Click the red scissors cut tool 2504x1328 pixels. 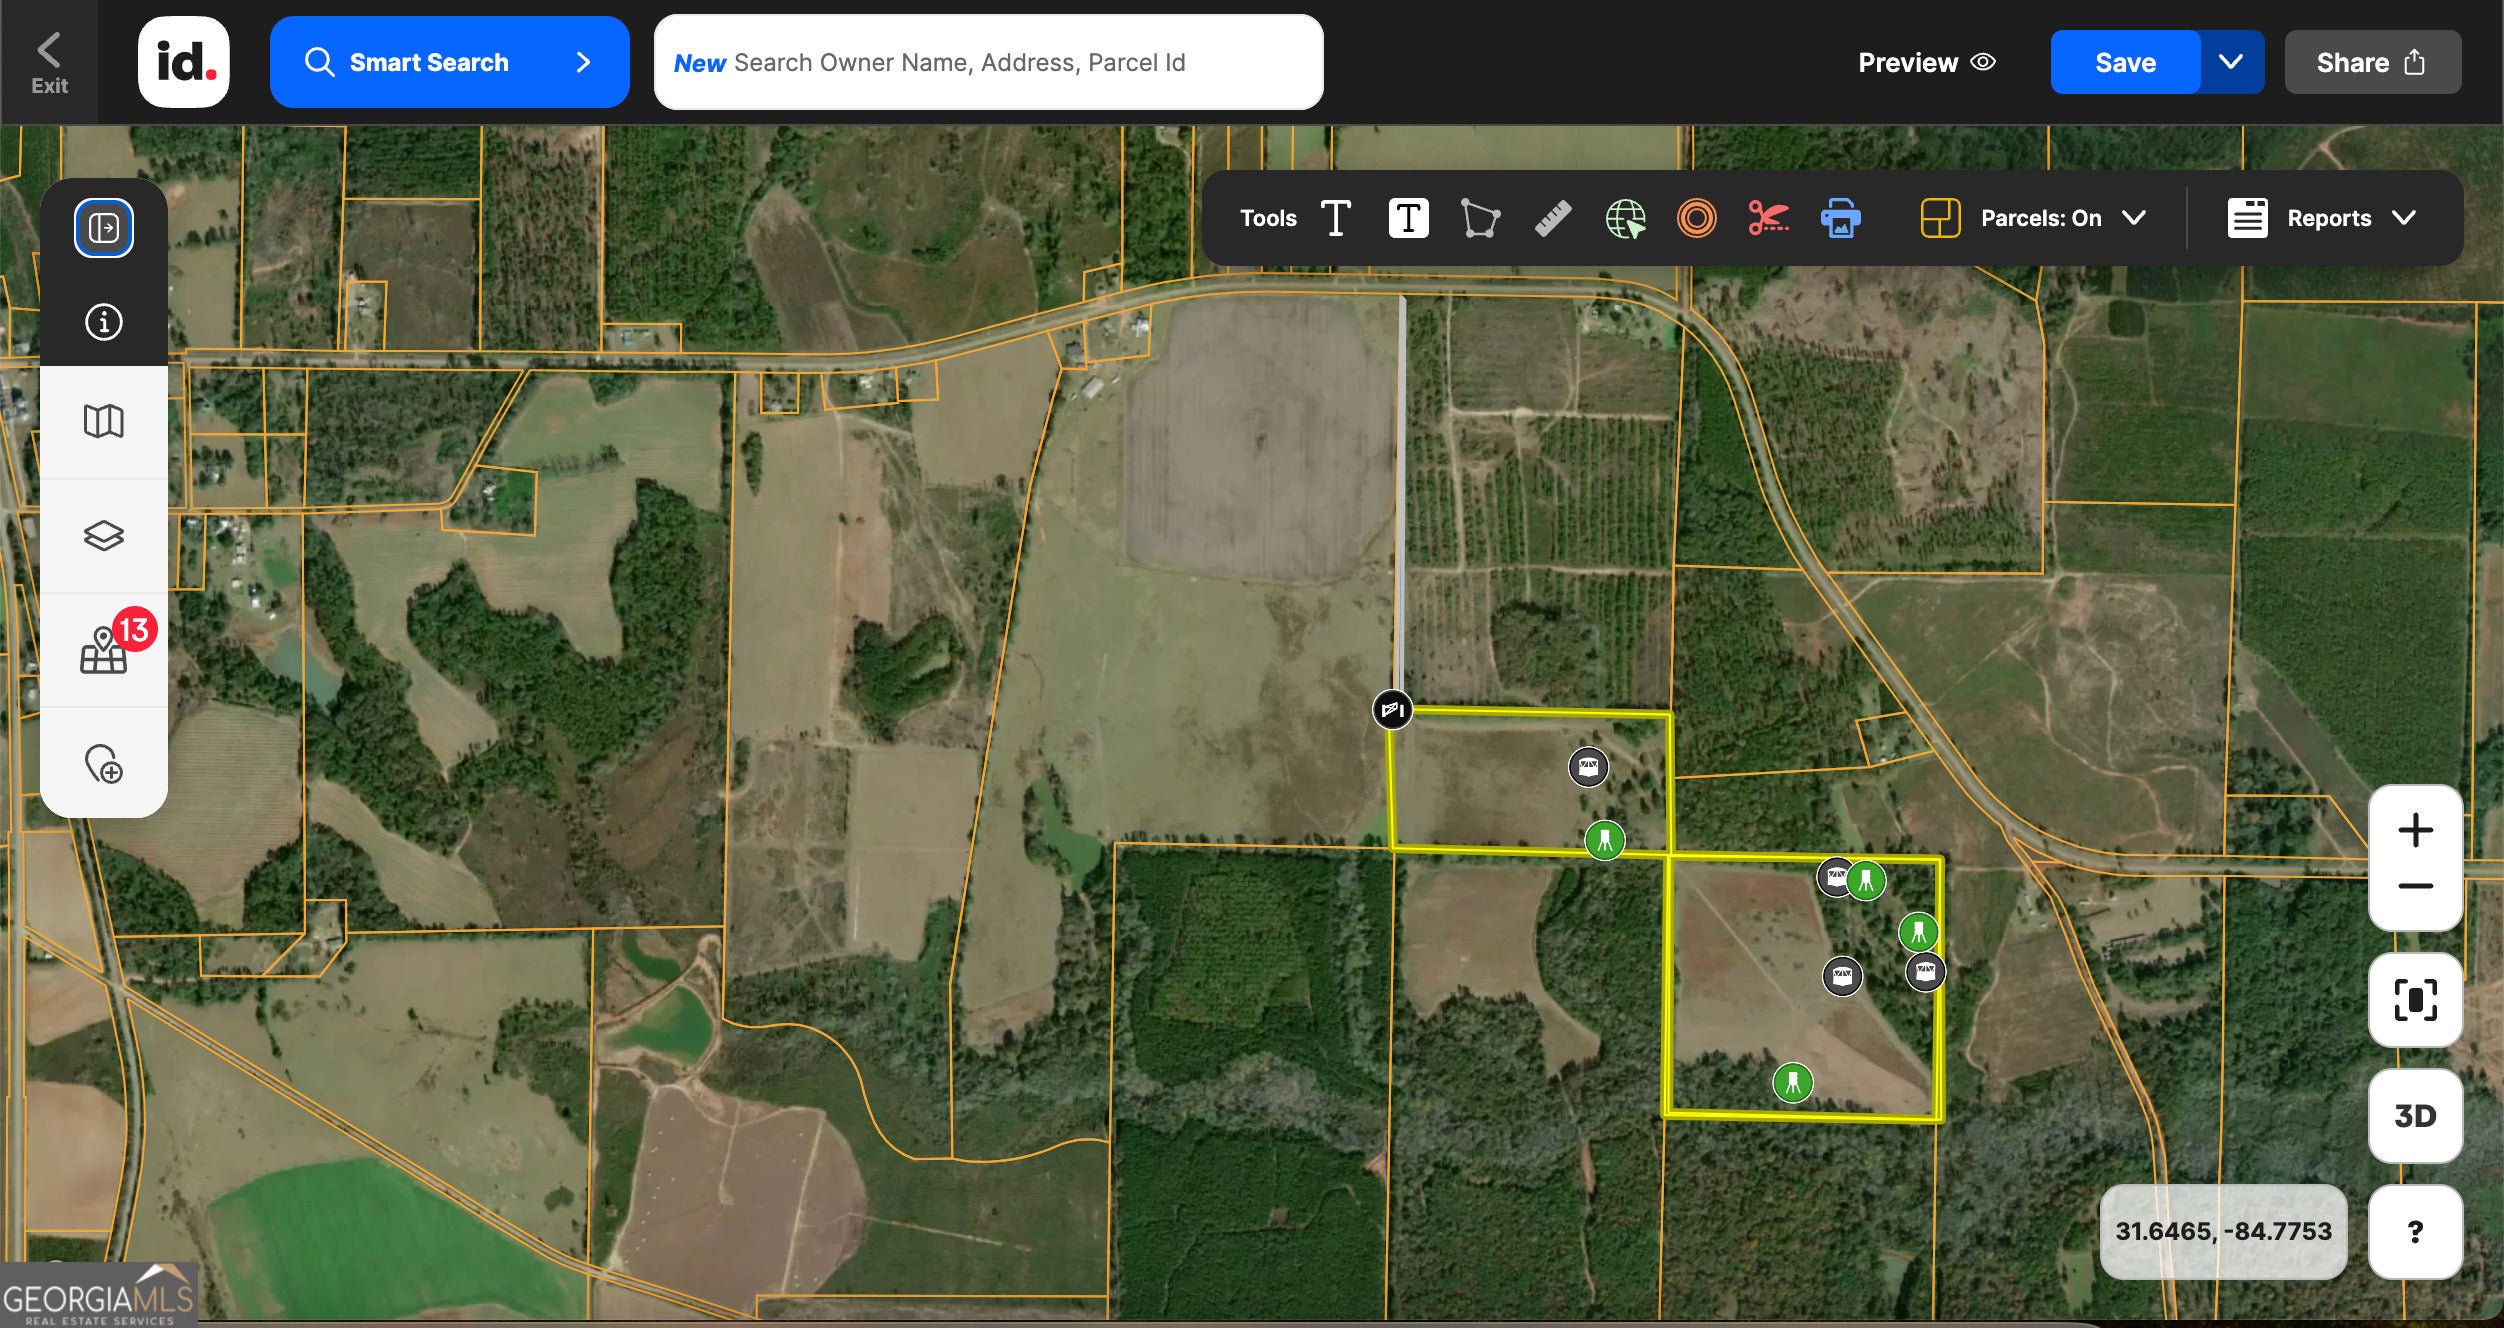point(1768,218)
